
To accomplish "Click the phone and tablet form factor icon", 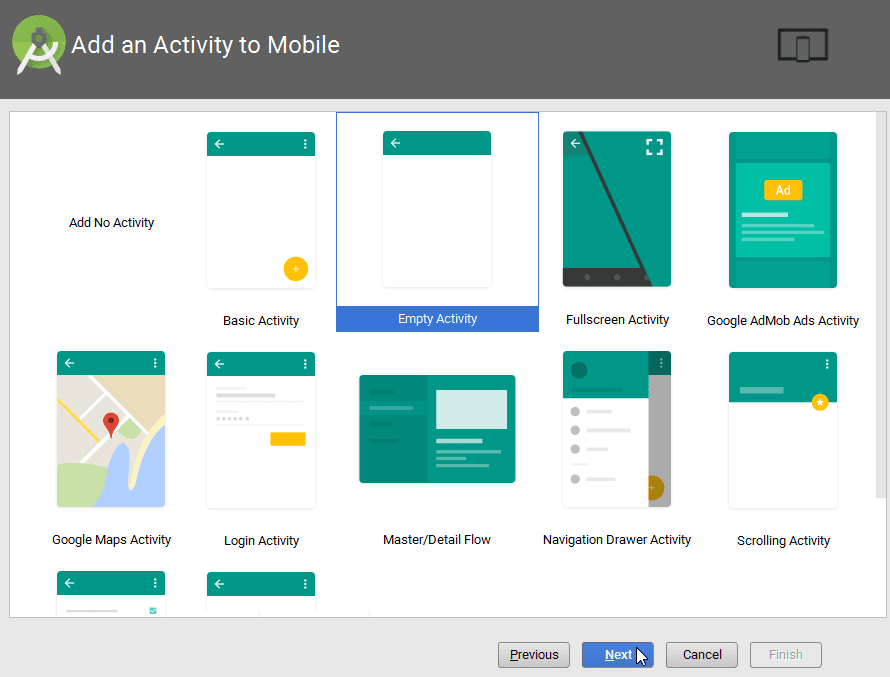I will coord(803,45).
